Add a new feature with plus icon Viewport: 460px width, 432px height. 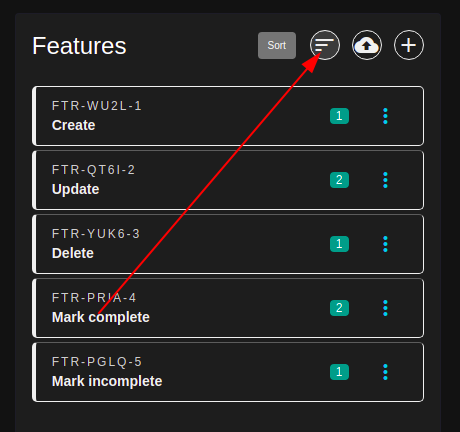point(409,45)
